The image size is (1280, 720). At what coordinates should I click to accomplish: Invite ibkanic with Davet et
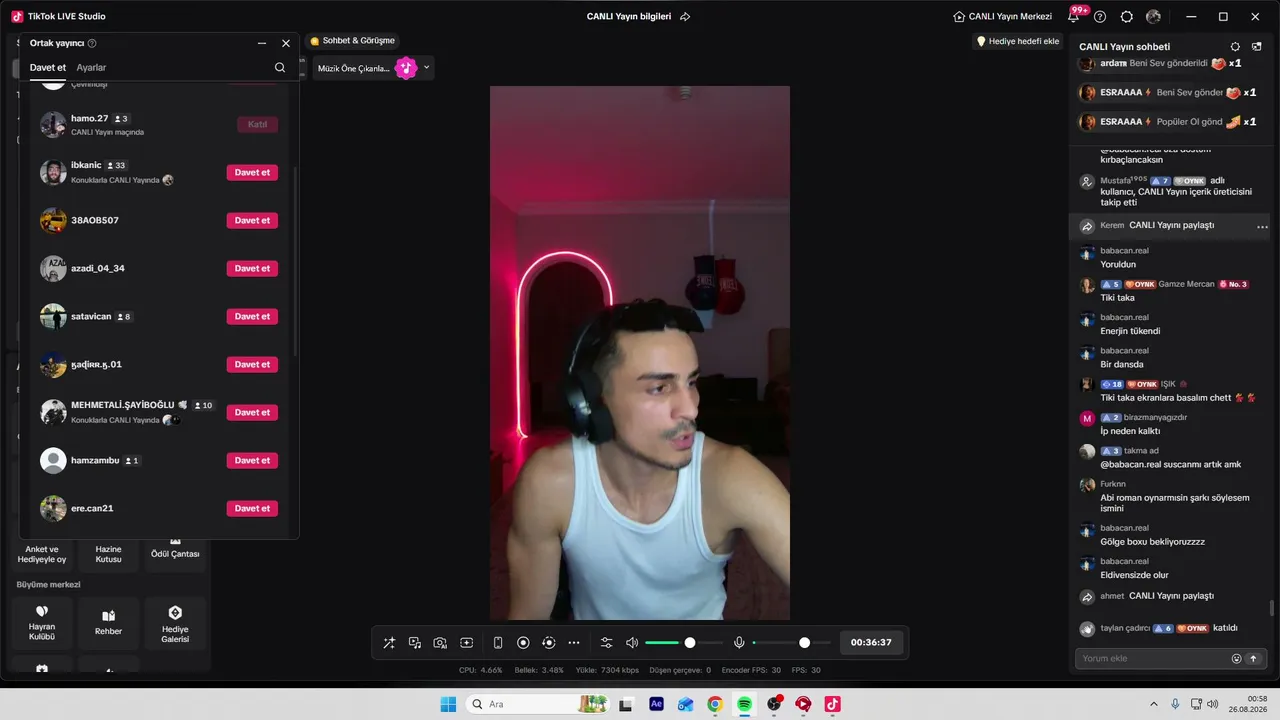[x=252, y=172]
